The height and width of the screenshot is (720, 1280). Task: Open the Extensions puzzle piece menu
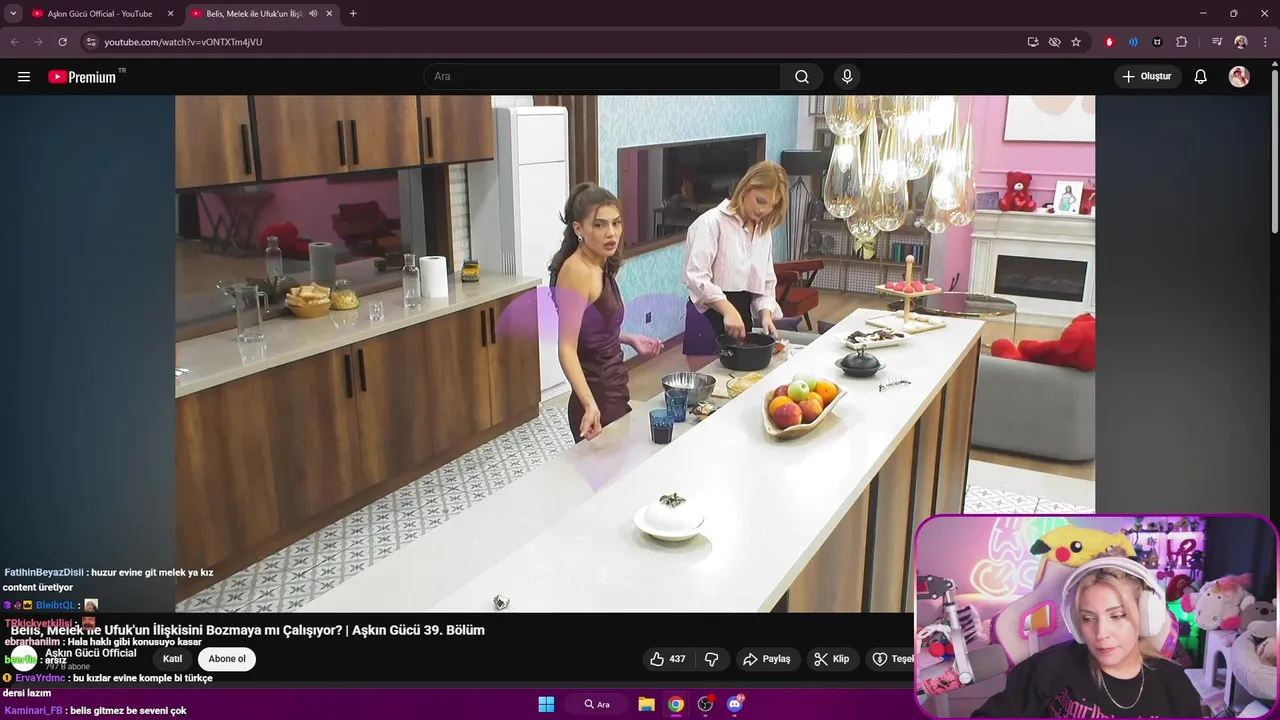click(x=1181, y=42)
